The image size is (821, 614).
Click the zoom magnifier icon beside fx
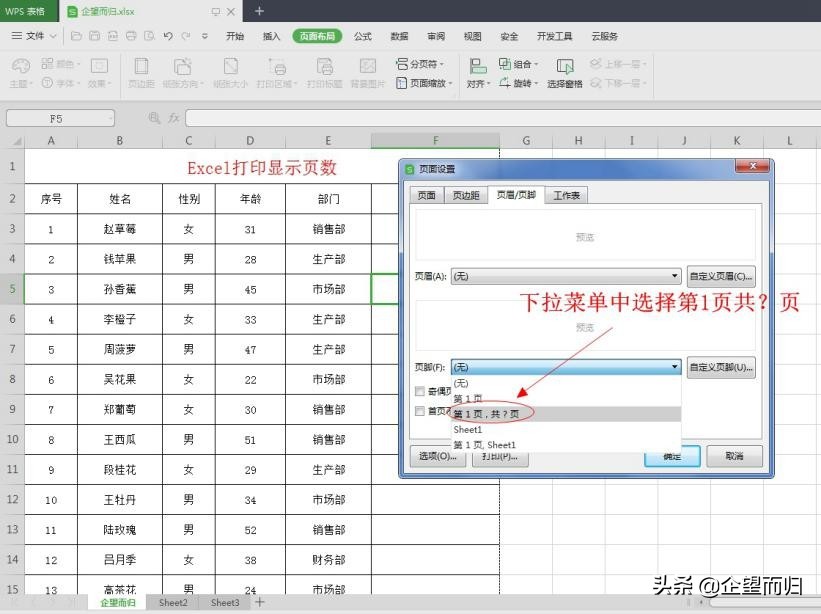(x=154, y=118)
